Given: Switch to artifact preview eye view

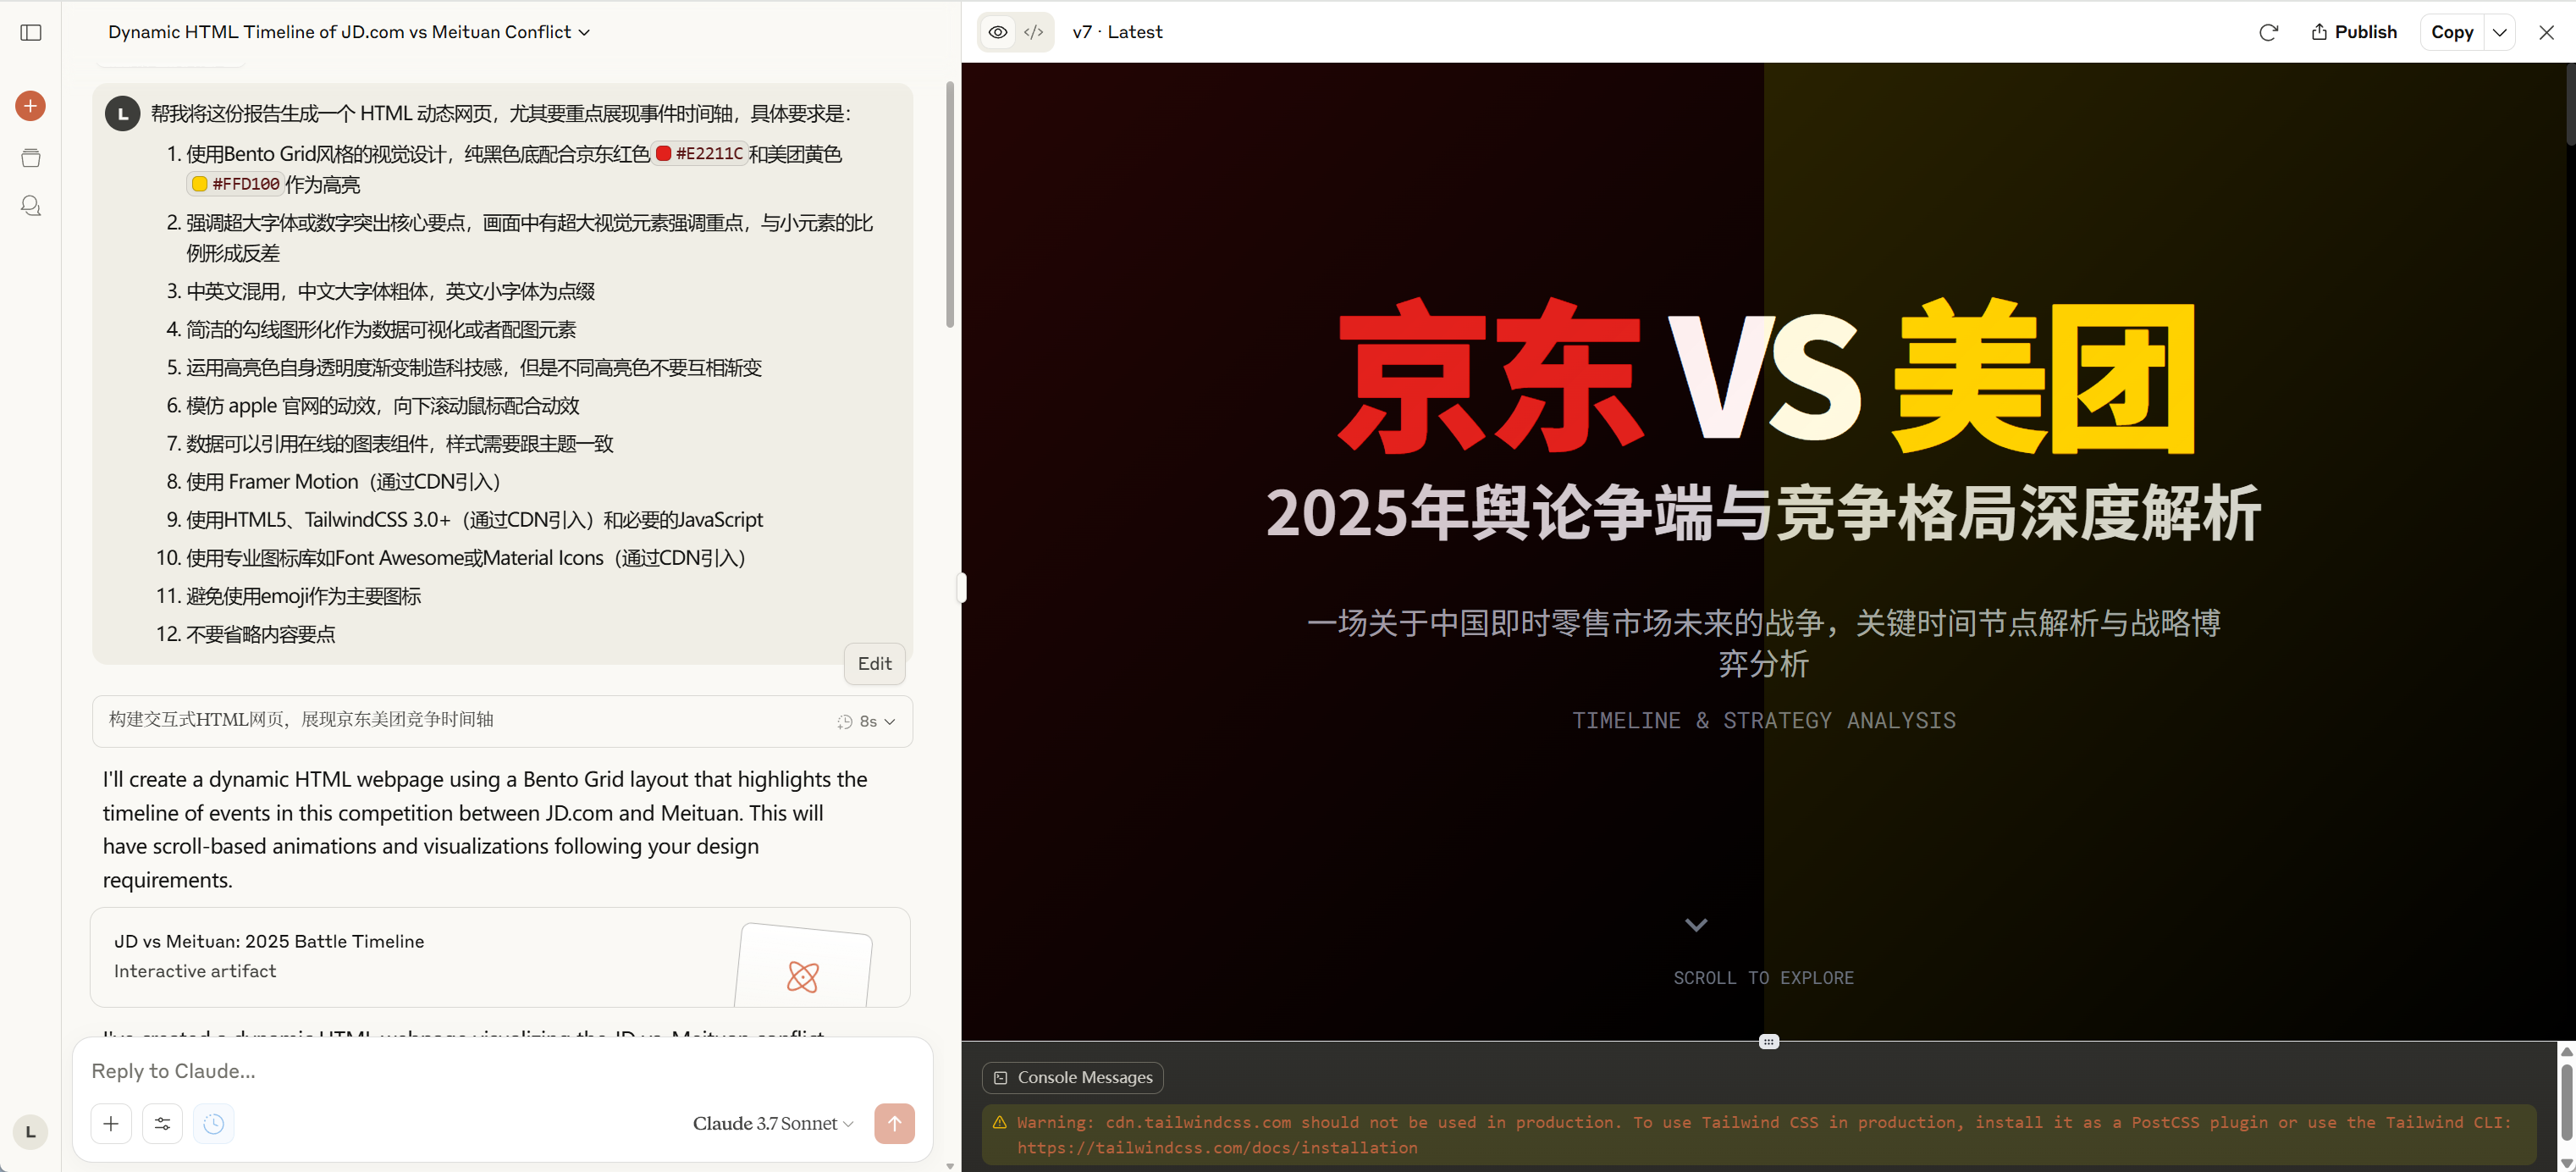Looking at the screenshot, I should tap(997, 32).
